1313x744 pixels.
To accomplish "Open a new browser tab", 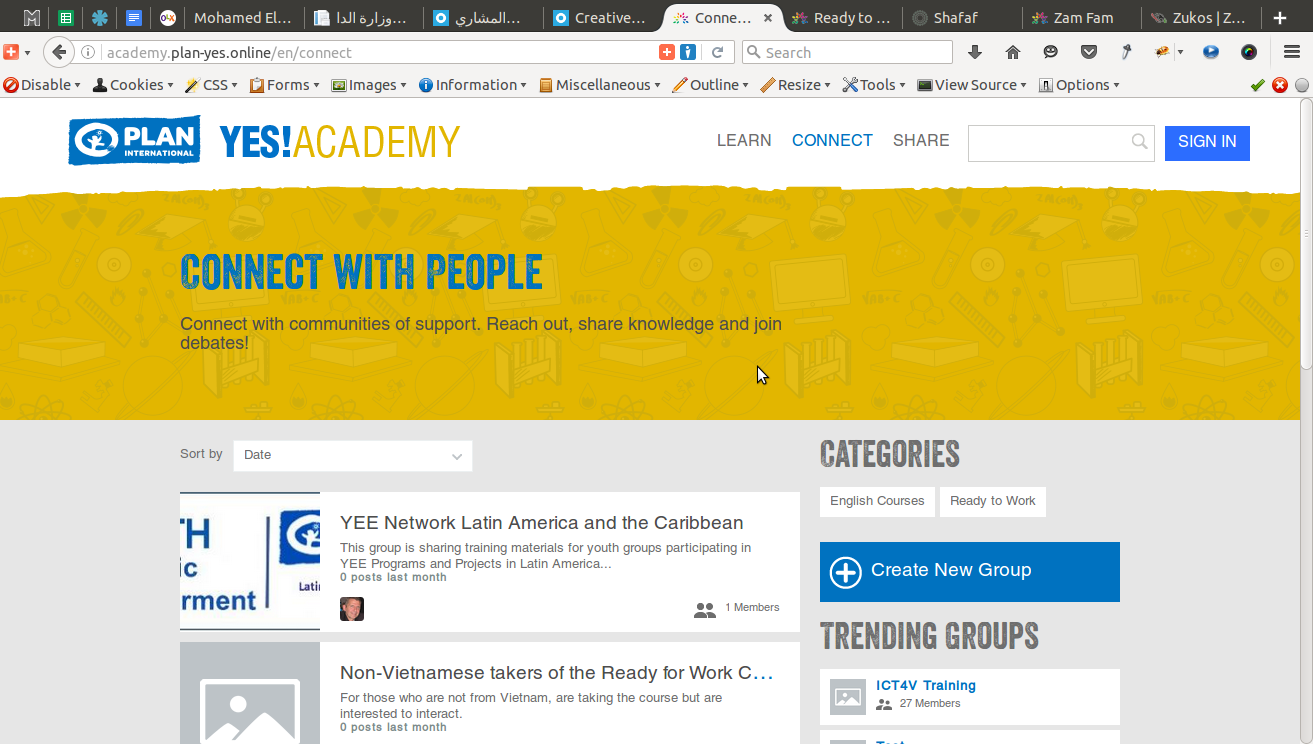I will [x=1280, y=18].
